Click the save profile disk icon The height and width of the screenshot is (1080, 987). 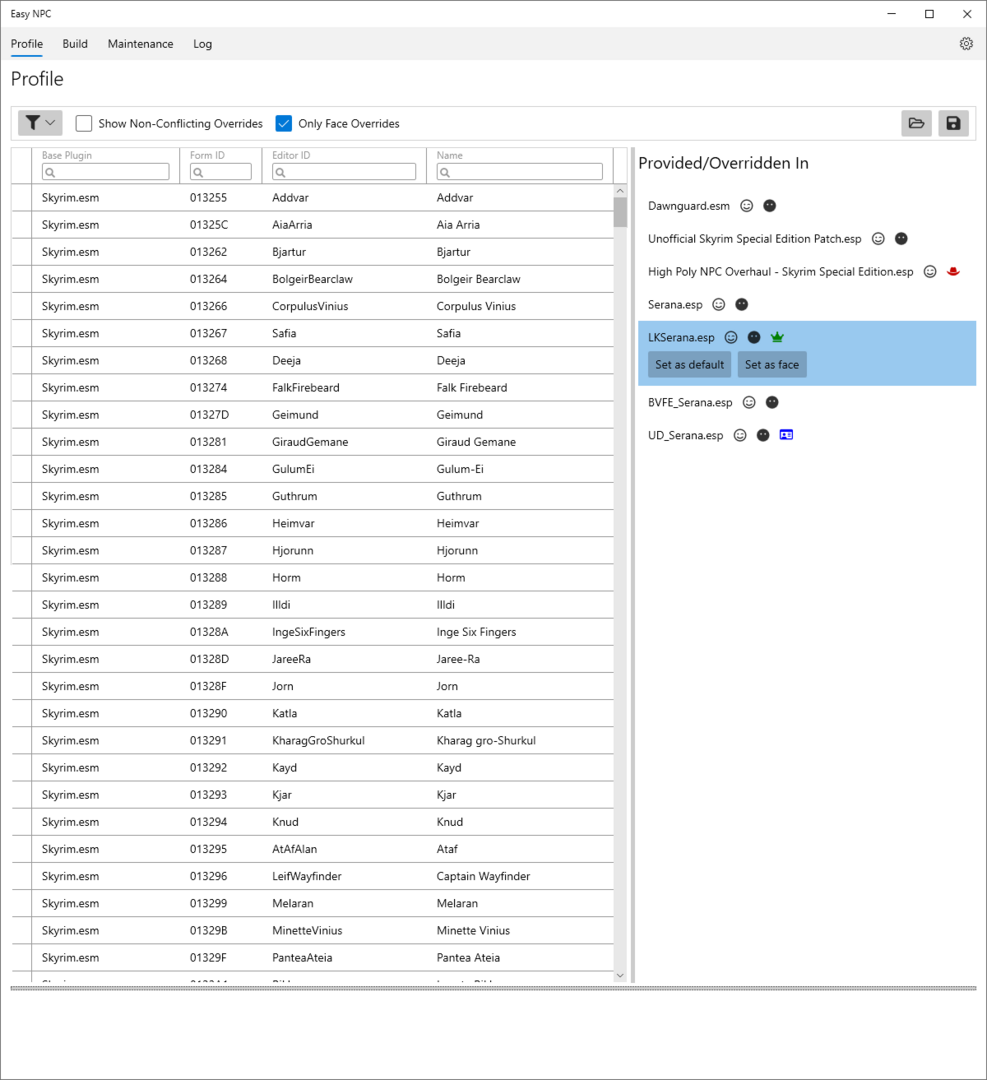[953, 123]
